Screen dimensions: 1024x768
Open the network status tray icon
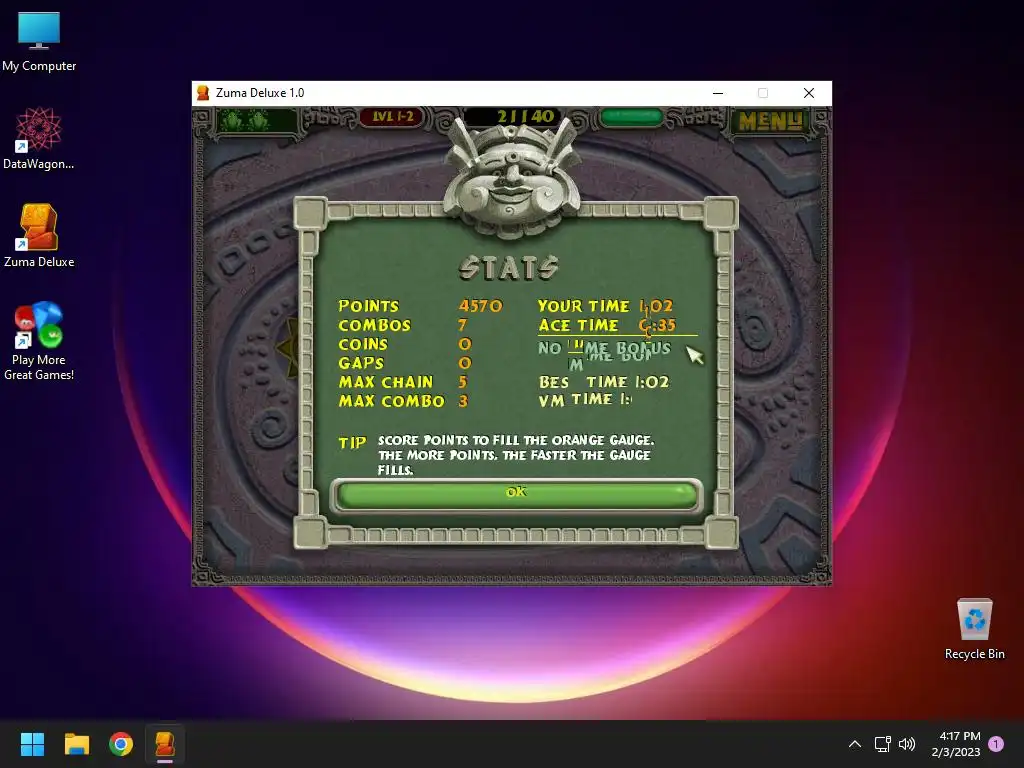pos(882,744)
